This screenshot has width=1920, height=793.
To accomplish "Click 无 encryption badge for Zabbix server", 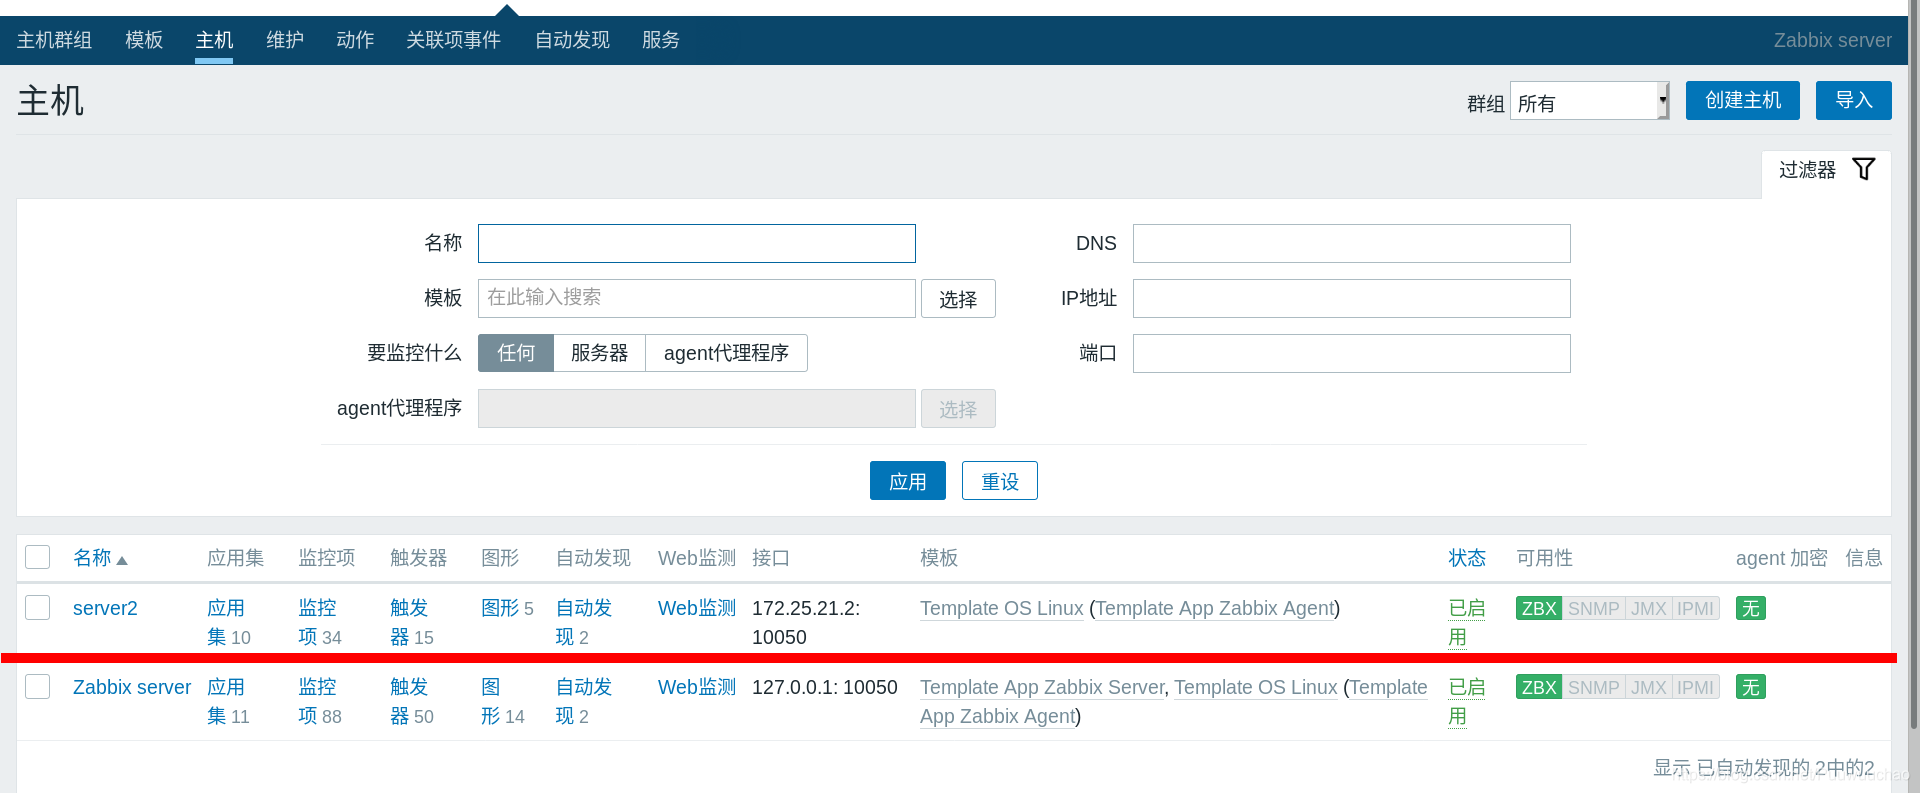I will [x=1751, y=687].
